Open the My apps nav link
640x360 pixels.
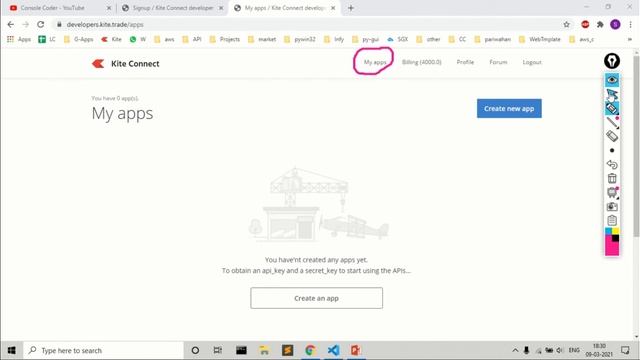375,62
